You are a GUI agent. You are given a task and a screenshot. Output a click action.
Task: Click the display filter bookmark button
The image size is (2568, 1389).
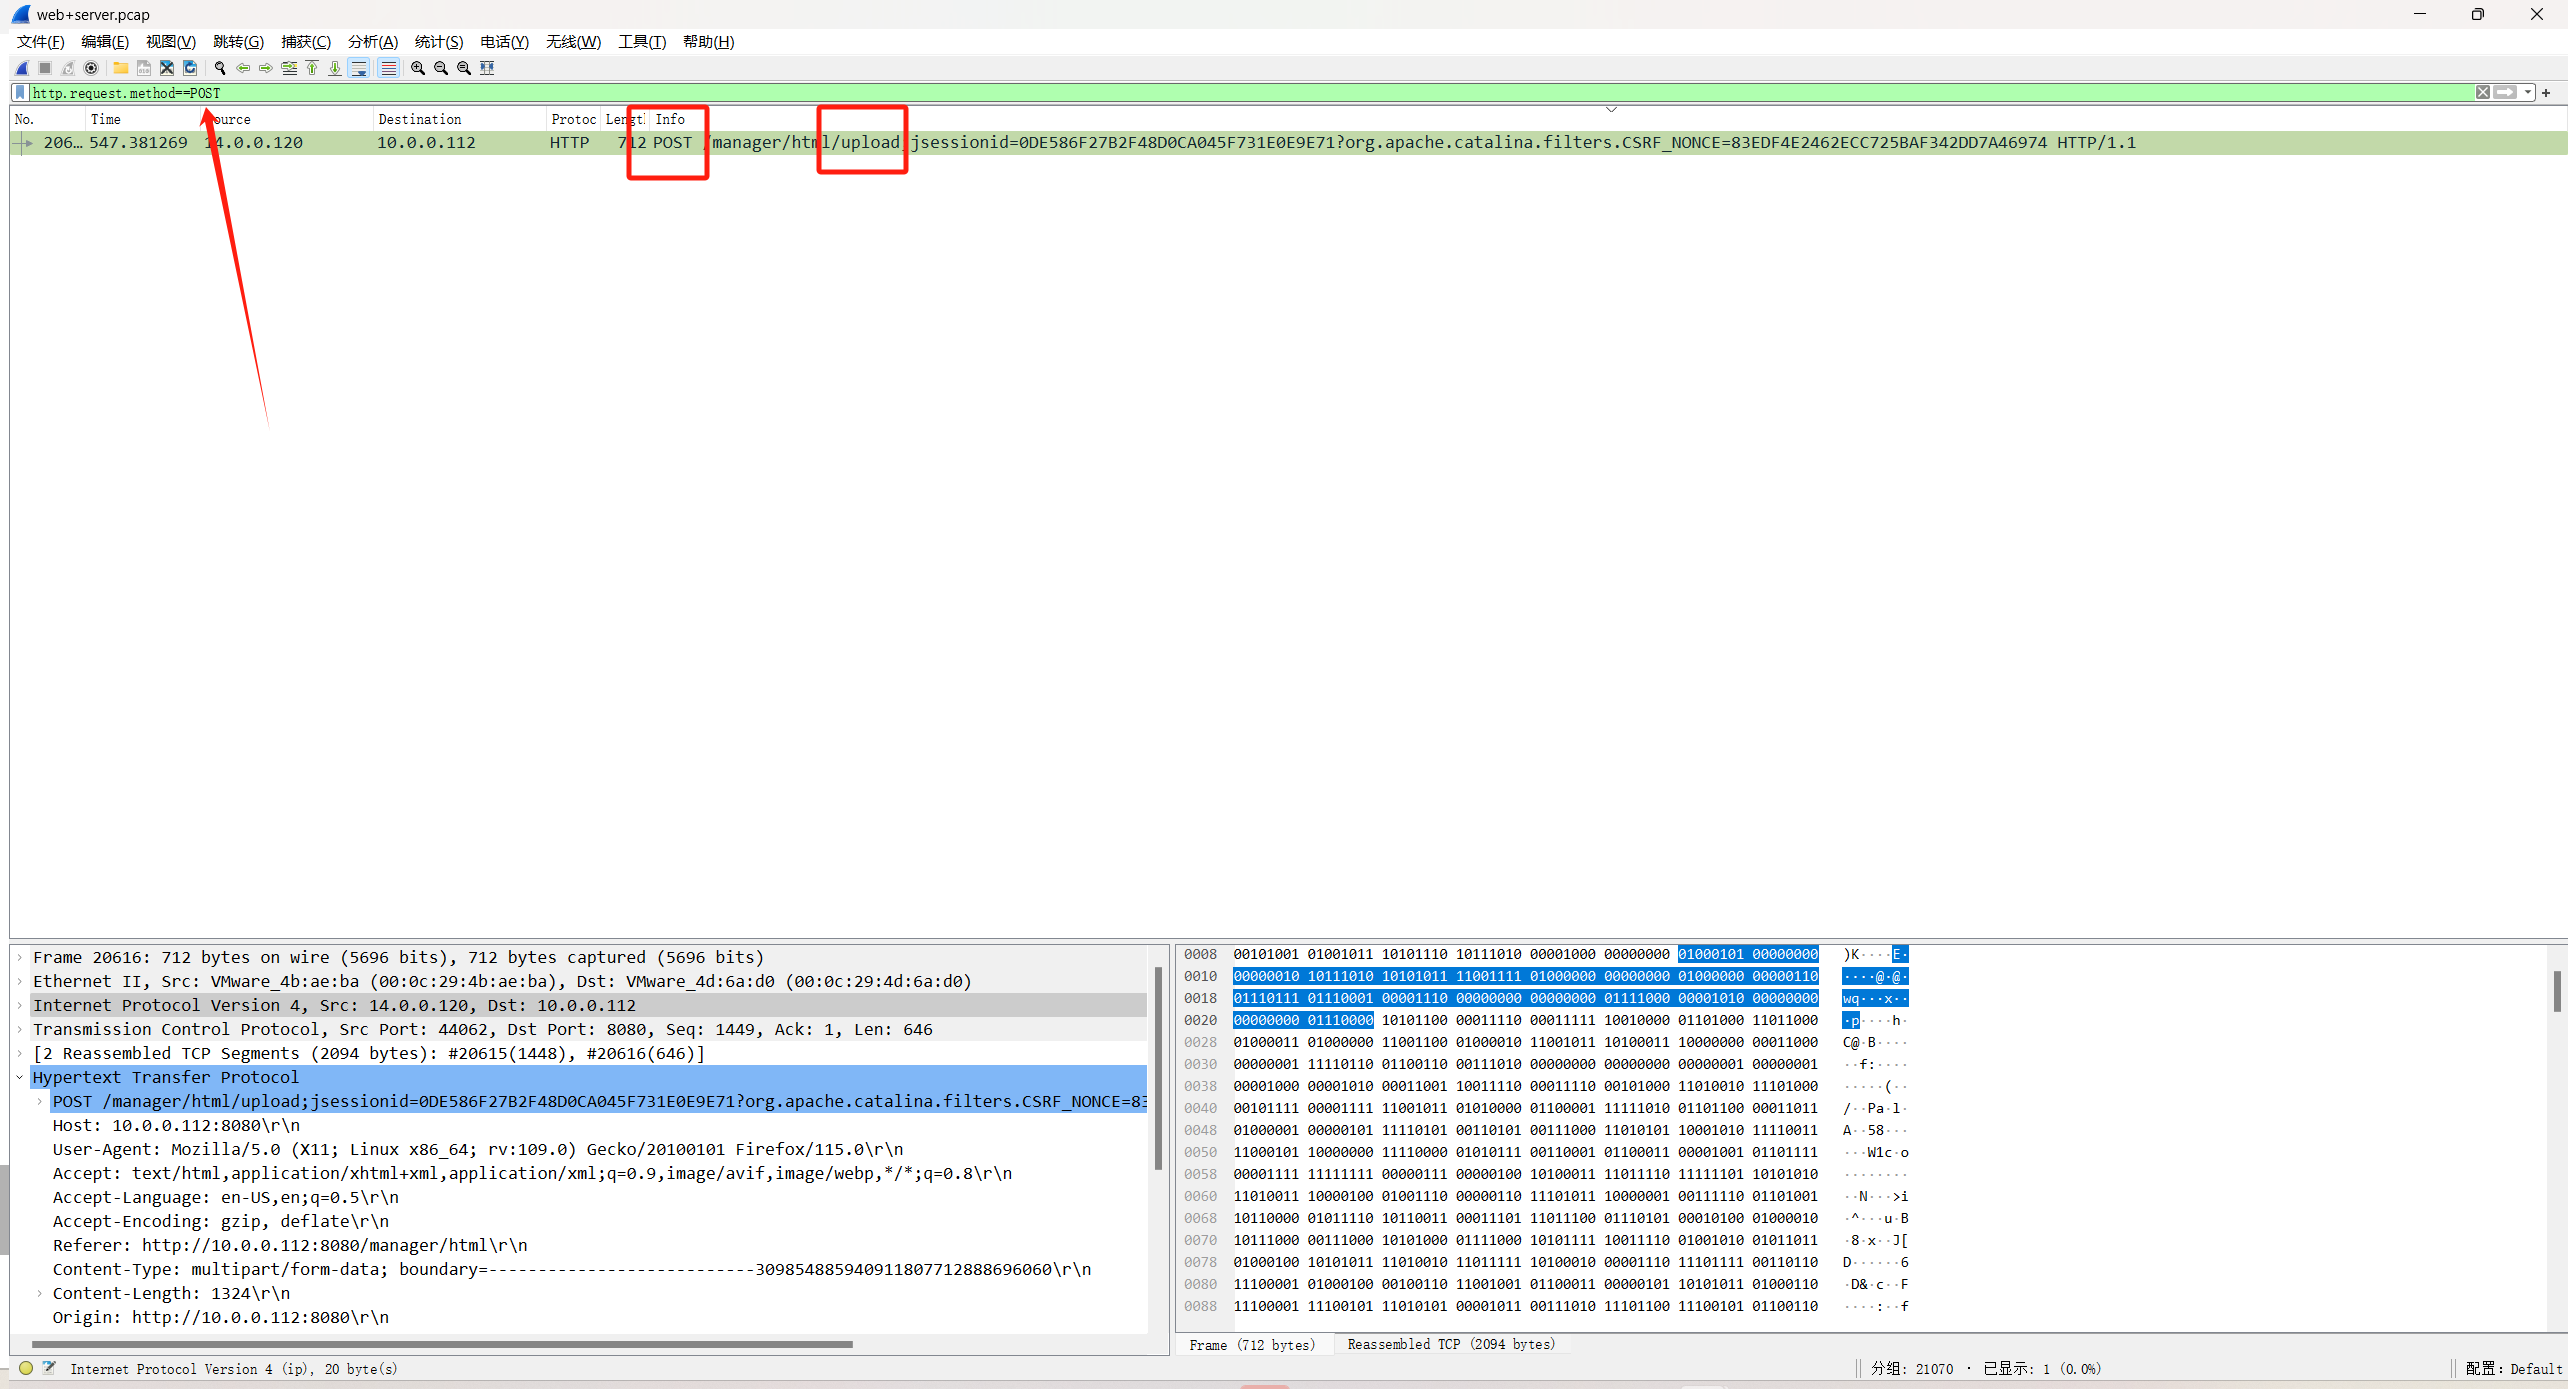pos(20,93)
